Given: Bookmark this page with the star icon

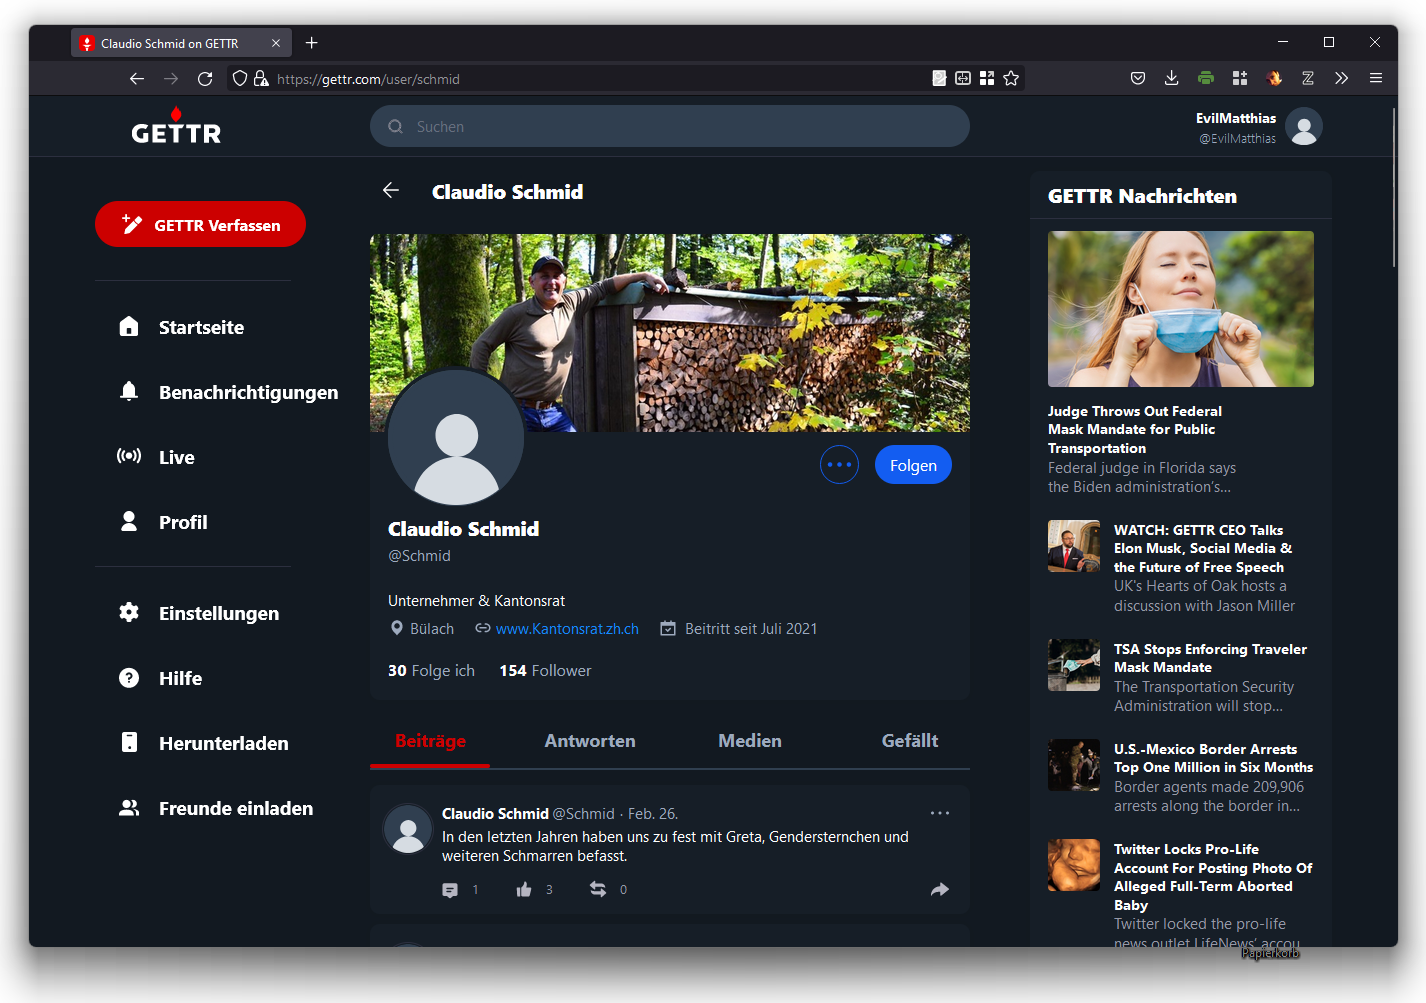Looking at the screenshot, I should pos(1011,78).
